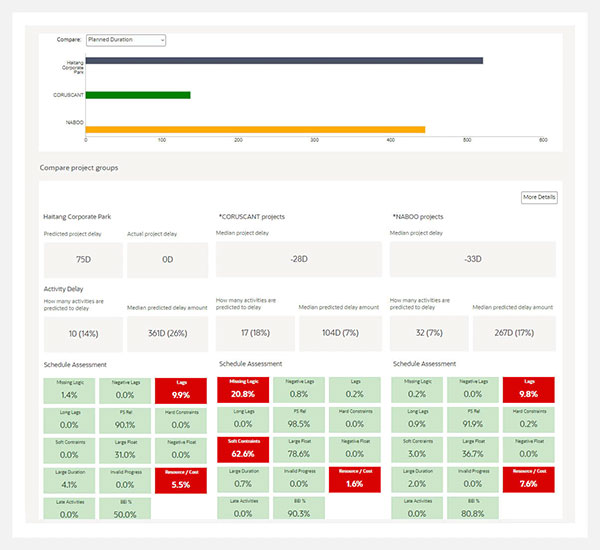Open NABOO median project delay -33D tile
600x550 pixels.
pos(472,260)
